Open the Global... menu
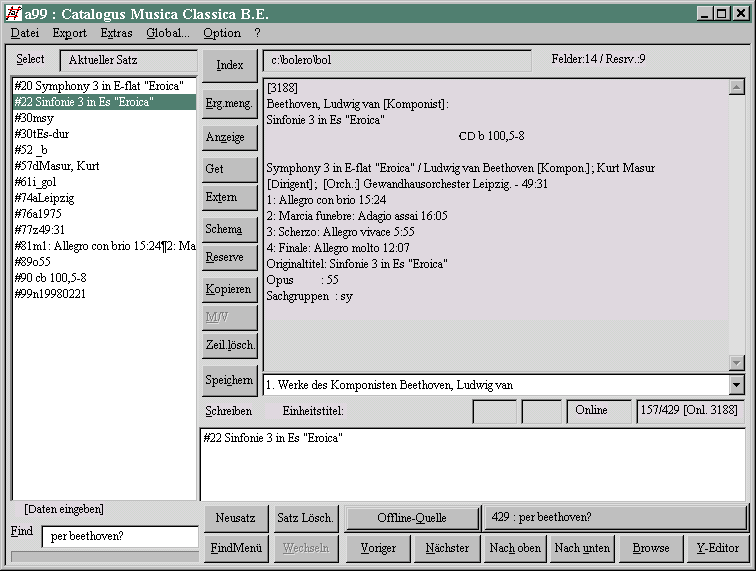 pos(167,33)
